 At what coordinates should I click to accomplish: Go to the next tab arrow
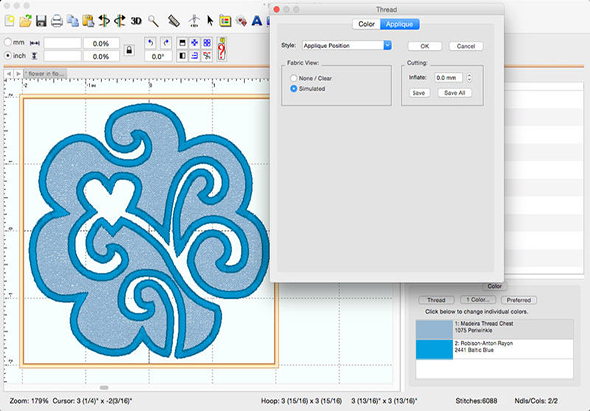18,74
